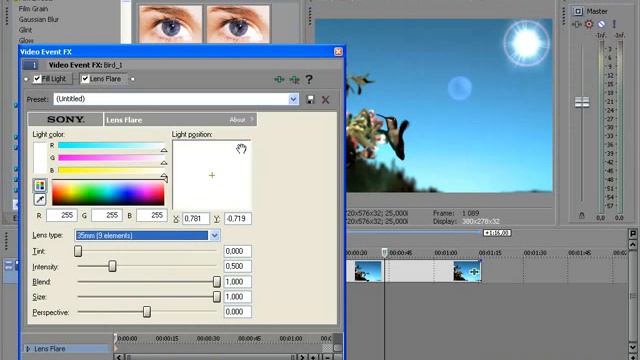Viewport: 640px width, 360px height.
Task: Open the plug-in help question mark
Action: click(309, 79)
